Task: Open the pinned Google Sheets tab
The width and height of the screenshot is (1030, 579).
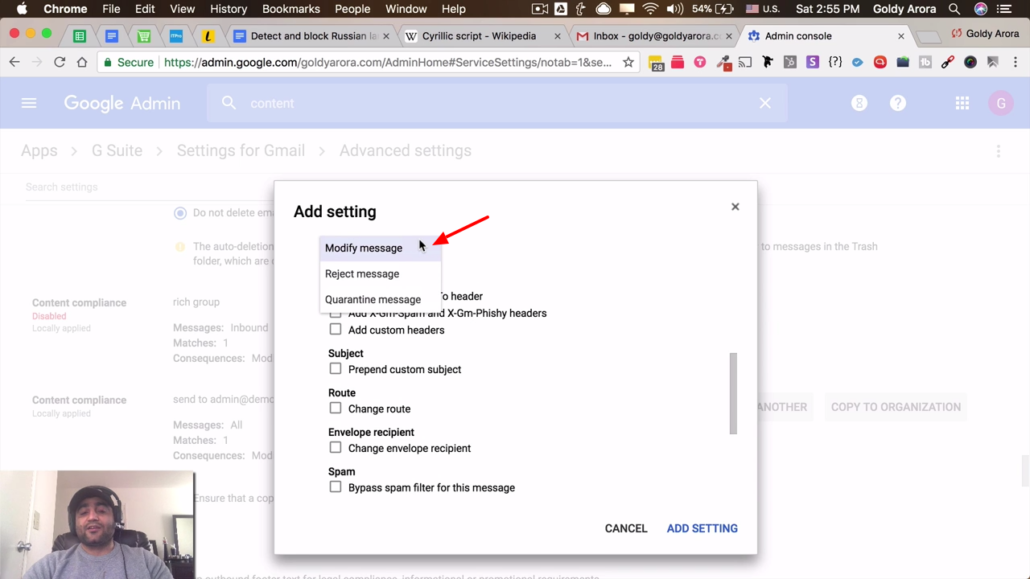Action: (x=79, y=36)
